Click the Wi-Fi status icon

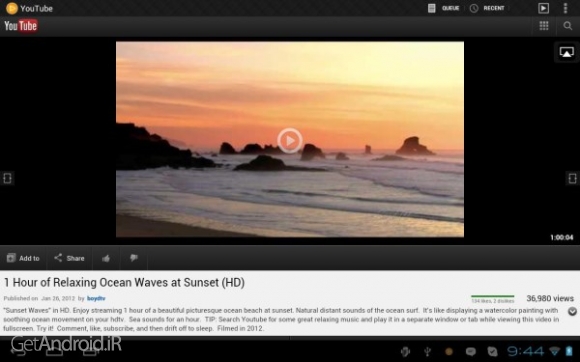[x=554, y=351]
